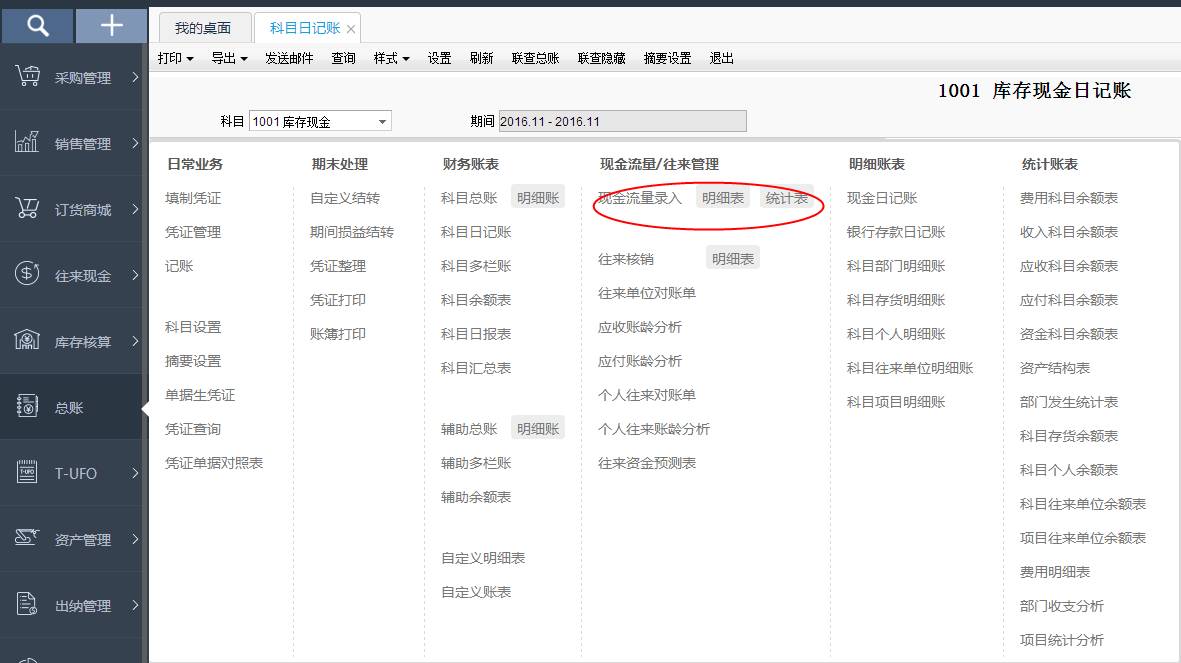Click the 期间 date range field
This screenshot has width=1181, height=663.
pyautogui.click(x=620, y=120)
